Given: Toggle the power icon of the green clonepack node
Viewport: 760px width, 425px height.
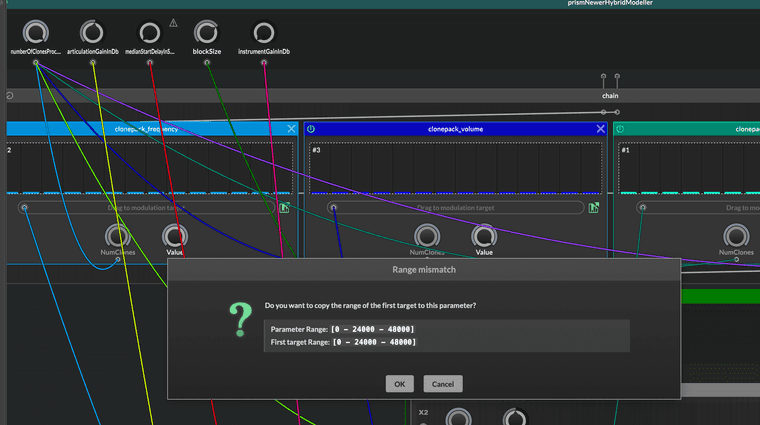Looking at the screenshot, I should (x=620, y=129).
